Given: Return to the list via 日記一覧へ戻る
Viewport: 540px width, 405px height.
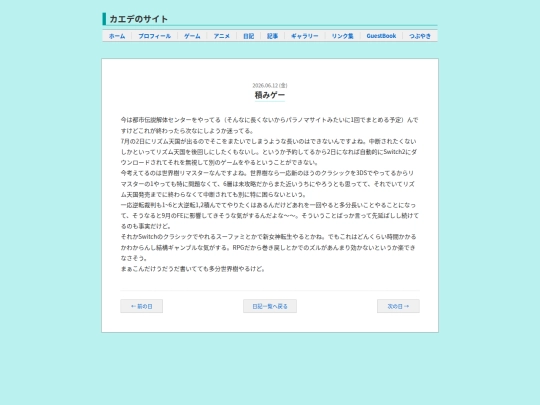Looking at the screenshot, I should [x=270, y=306].
